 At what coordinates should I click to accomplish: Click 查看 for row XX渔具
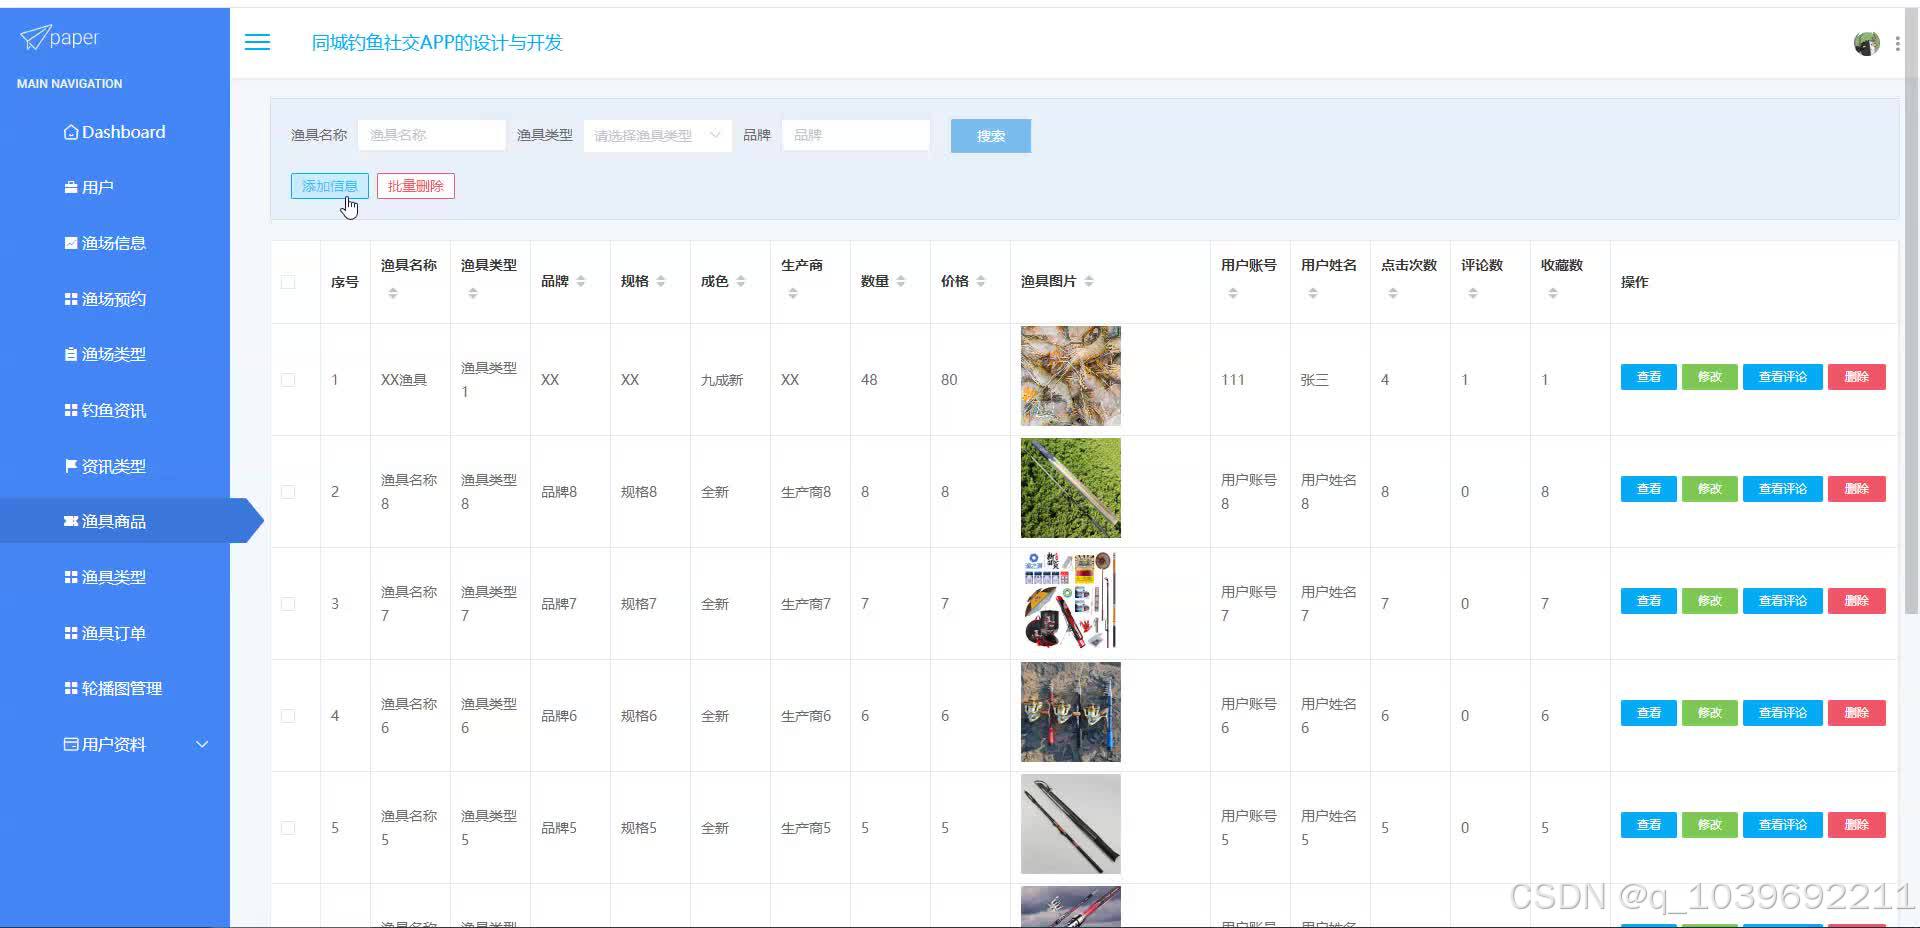[x=1648, y=377]
